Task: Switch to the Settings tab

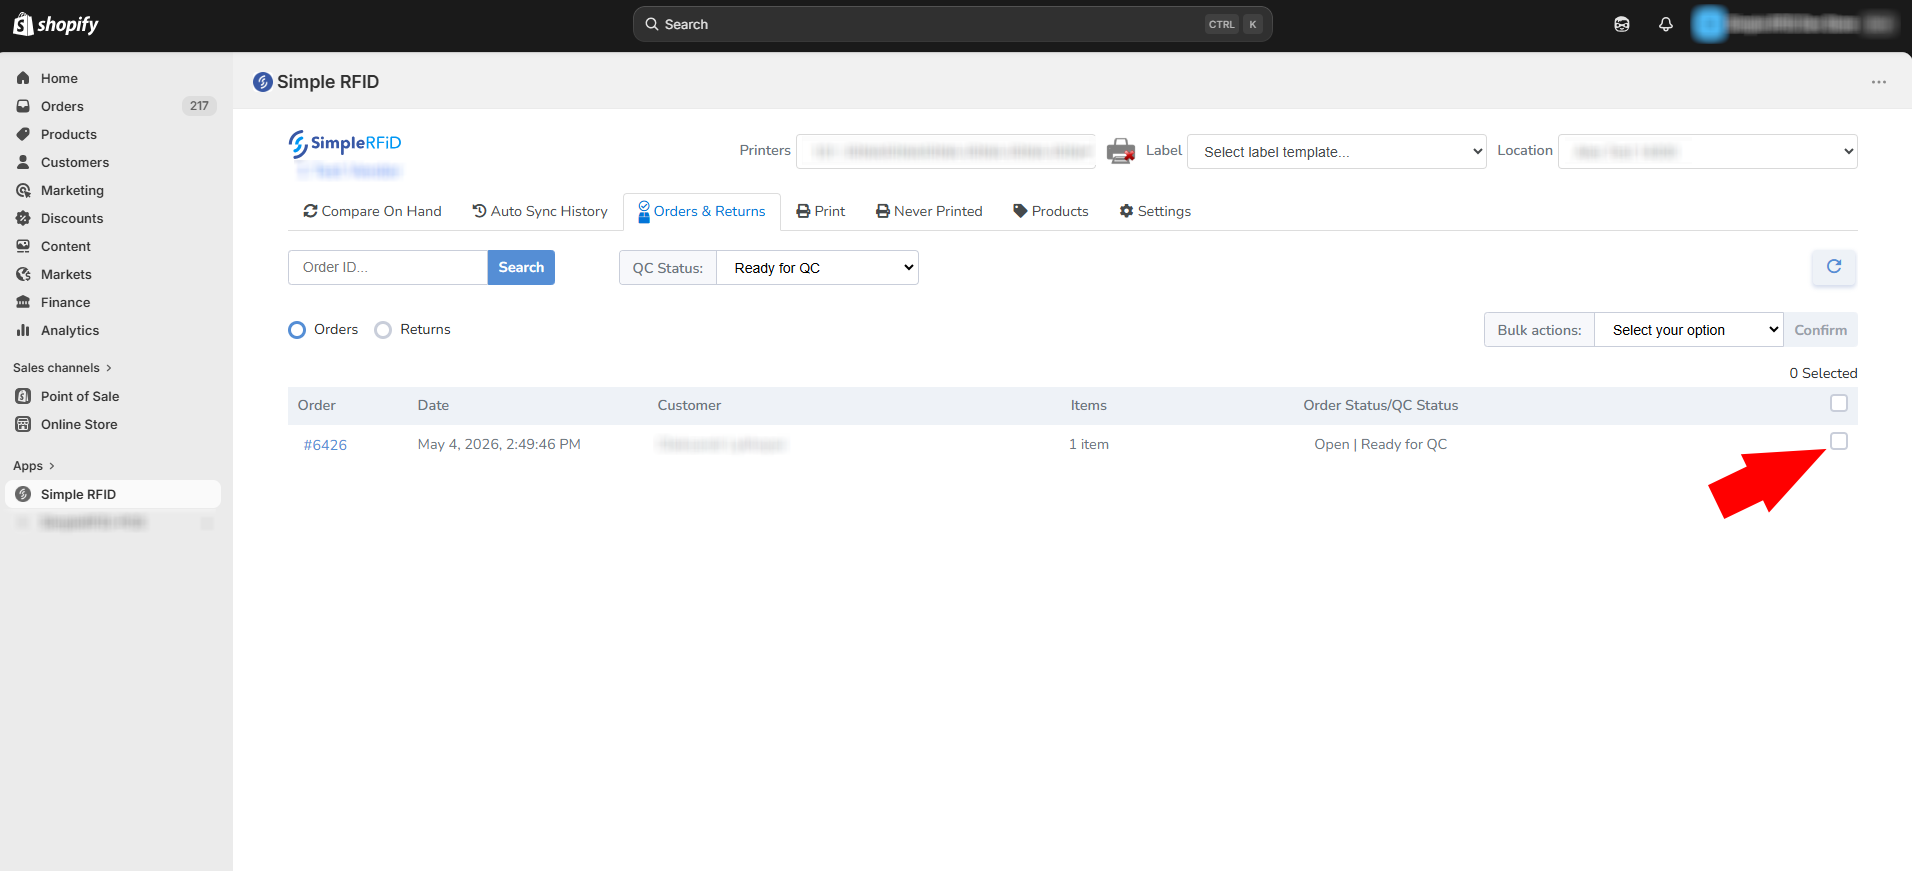Action: (1155, 211)
